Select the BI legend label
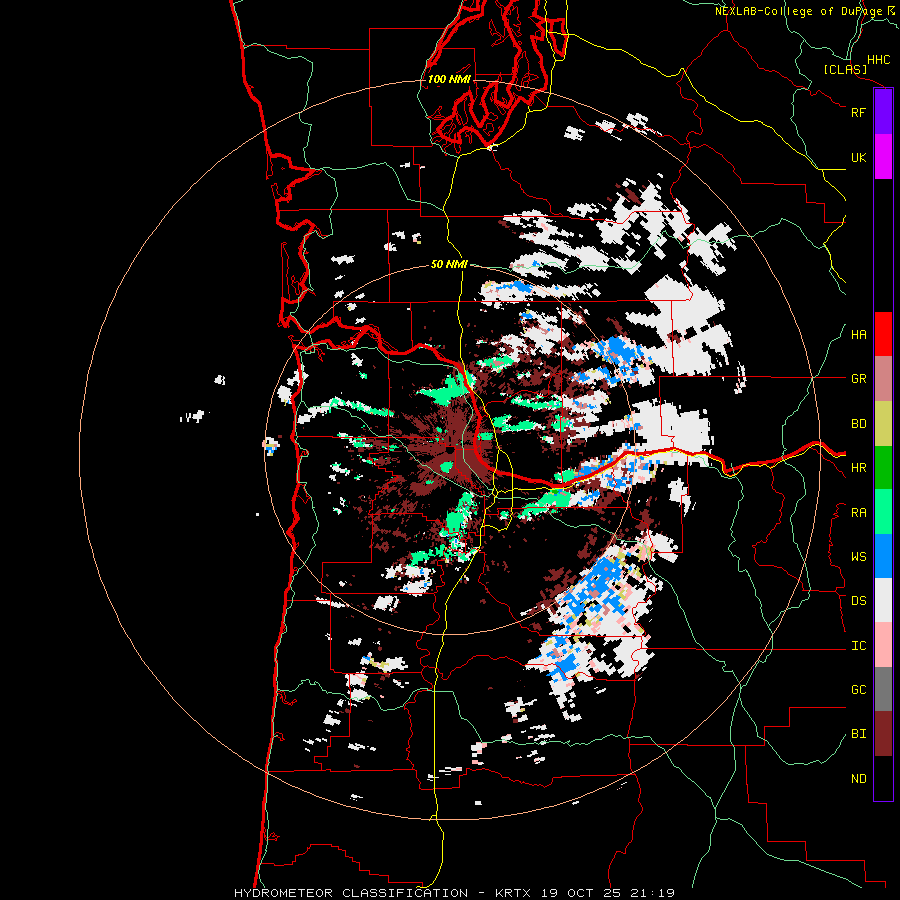The width and height of the screenshot is (900, 900). (858, 734)
